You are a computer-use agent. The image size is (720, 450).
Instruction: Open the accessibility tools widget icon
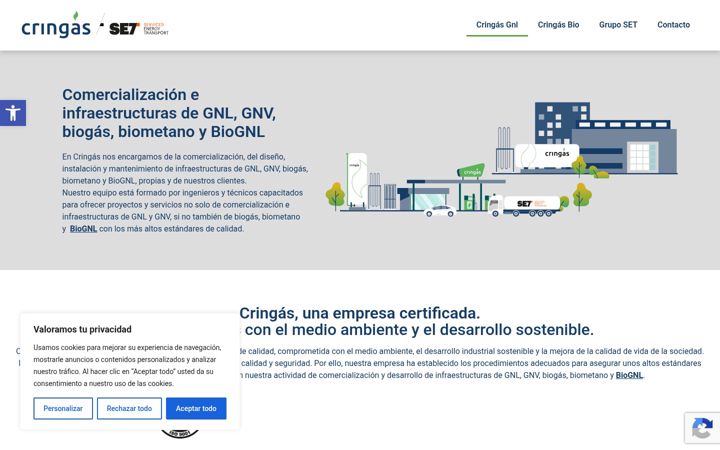[x=13, y=113]
